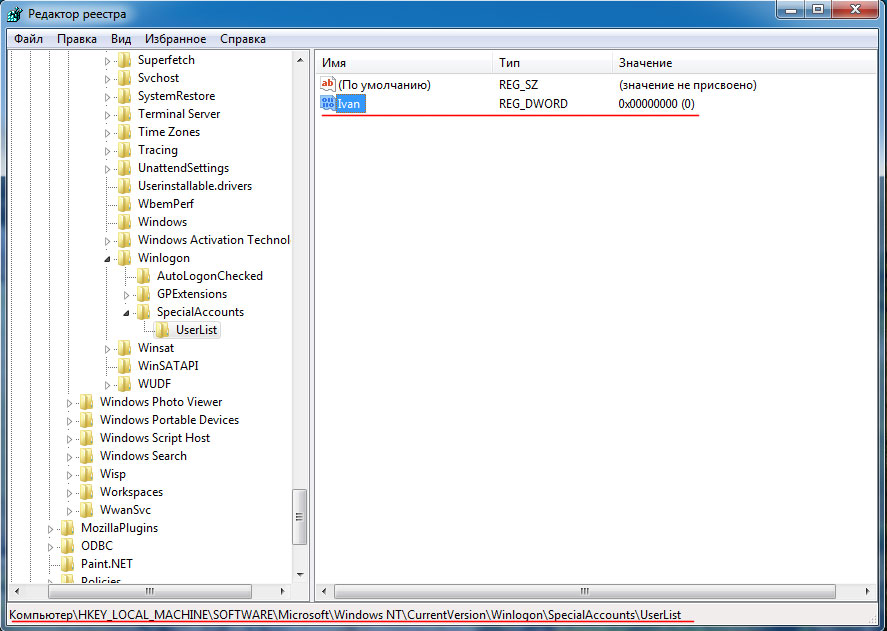Open the Правка menu

[x=77, y=39]
